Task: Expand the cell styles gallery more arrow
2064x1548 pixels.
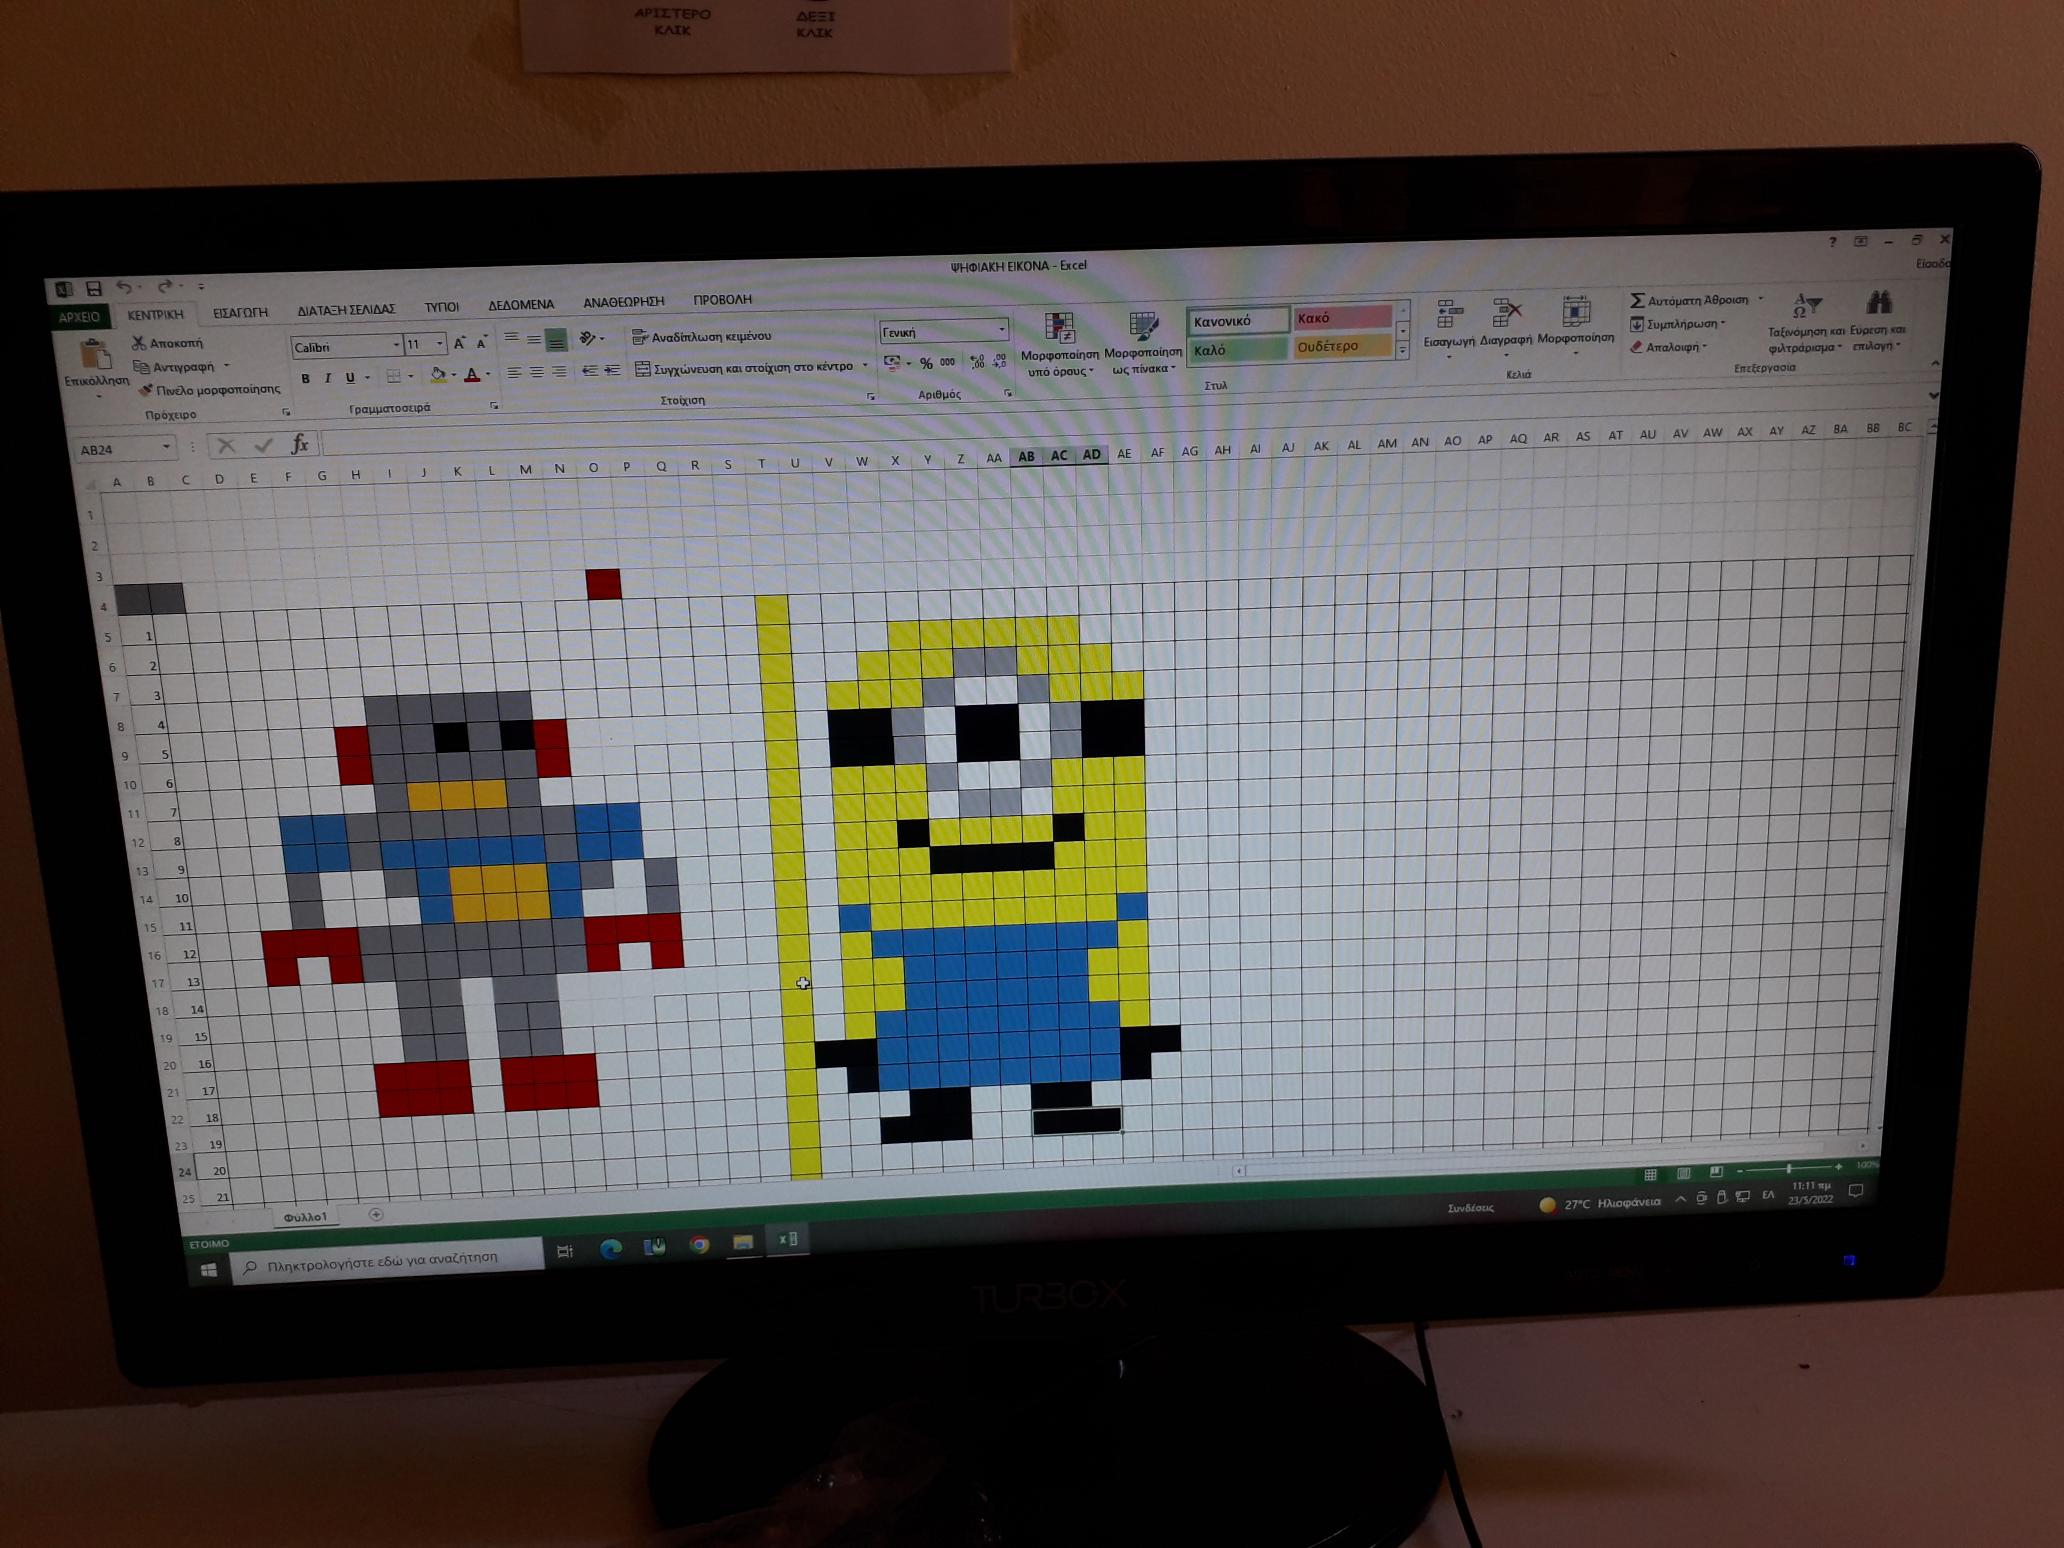Action: 1403,350
